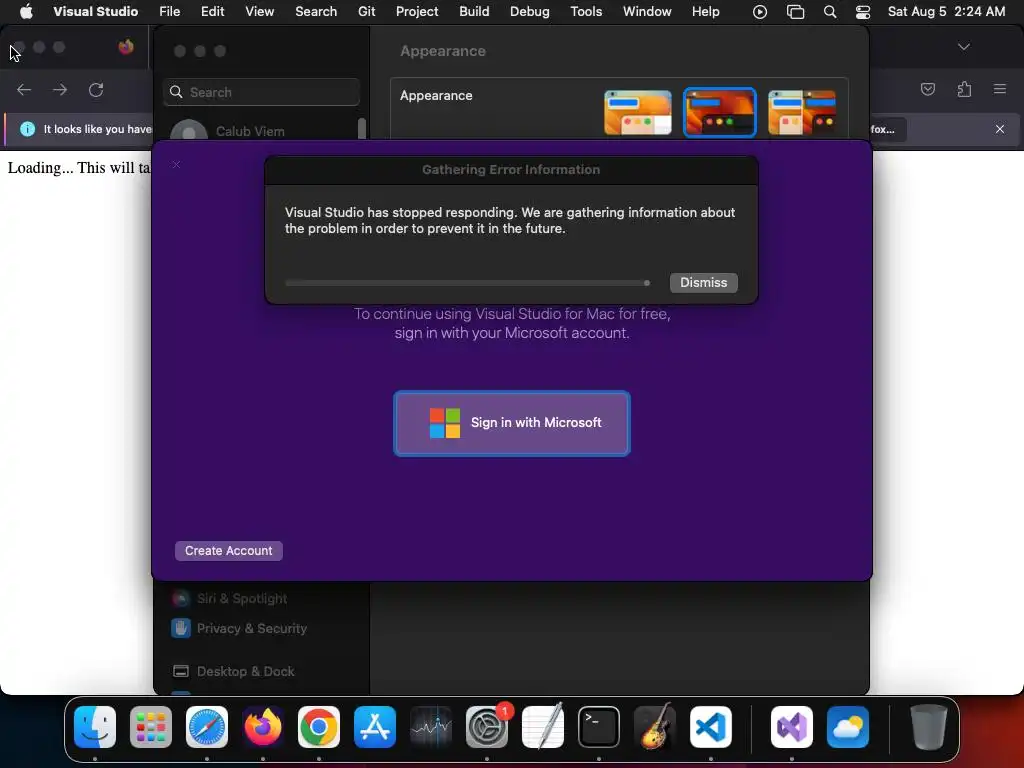Click 'Loading... This will ta' text in Firefox
This screenshot has height=768, width=1024.
tap(79, 168)
